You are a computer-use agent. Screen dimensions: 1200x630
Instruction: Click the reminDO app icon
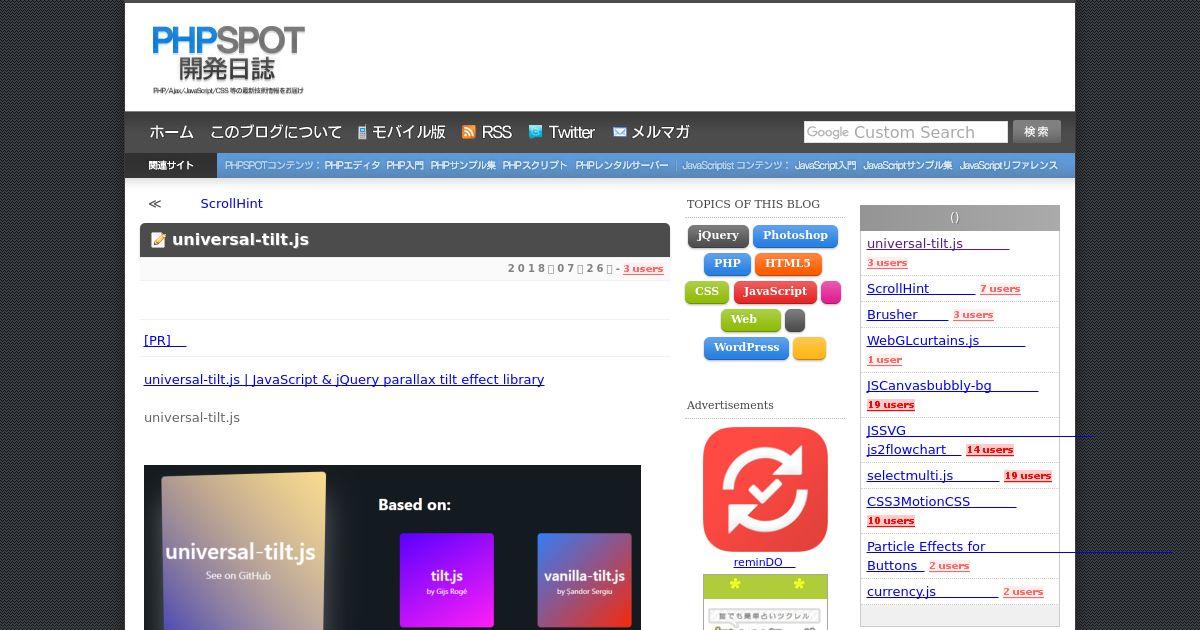coord(765,489)
